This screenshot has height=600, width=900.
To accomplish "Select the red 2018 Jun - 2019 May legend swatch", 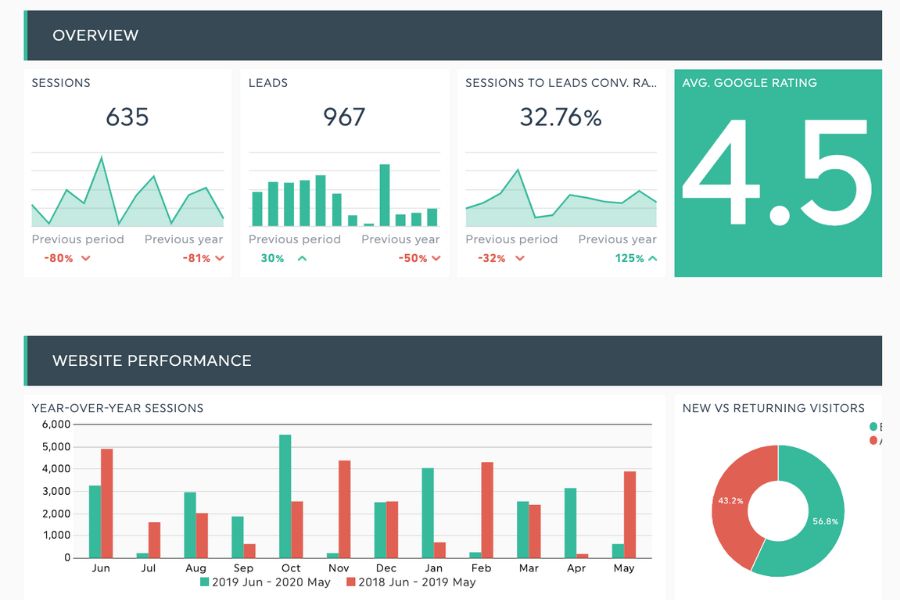I will pos(351,582).
